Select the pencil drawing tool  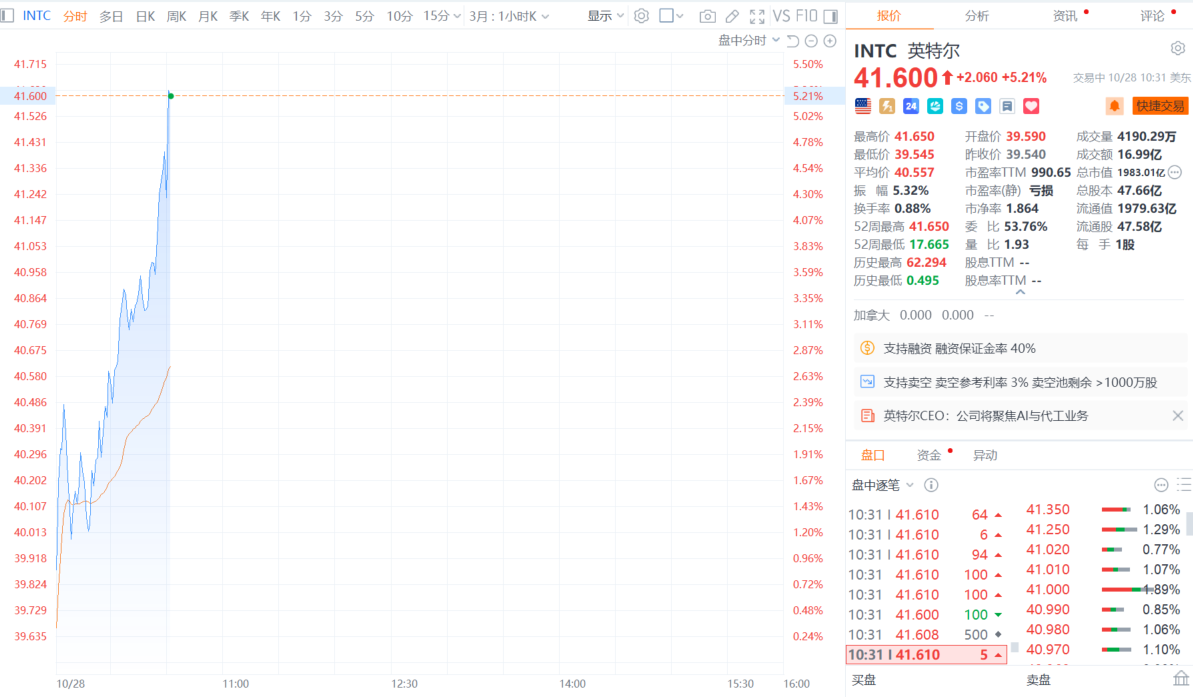732,16
